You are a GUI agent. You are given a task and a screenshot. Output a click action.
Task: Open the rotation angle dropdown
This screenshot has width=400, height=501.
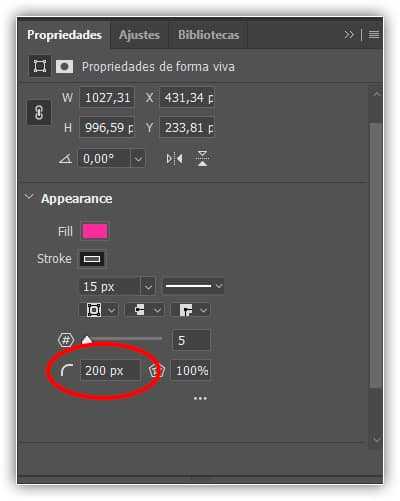138,159
